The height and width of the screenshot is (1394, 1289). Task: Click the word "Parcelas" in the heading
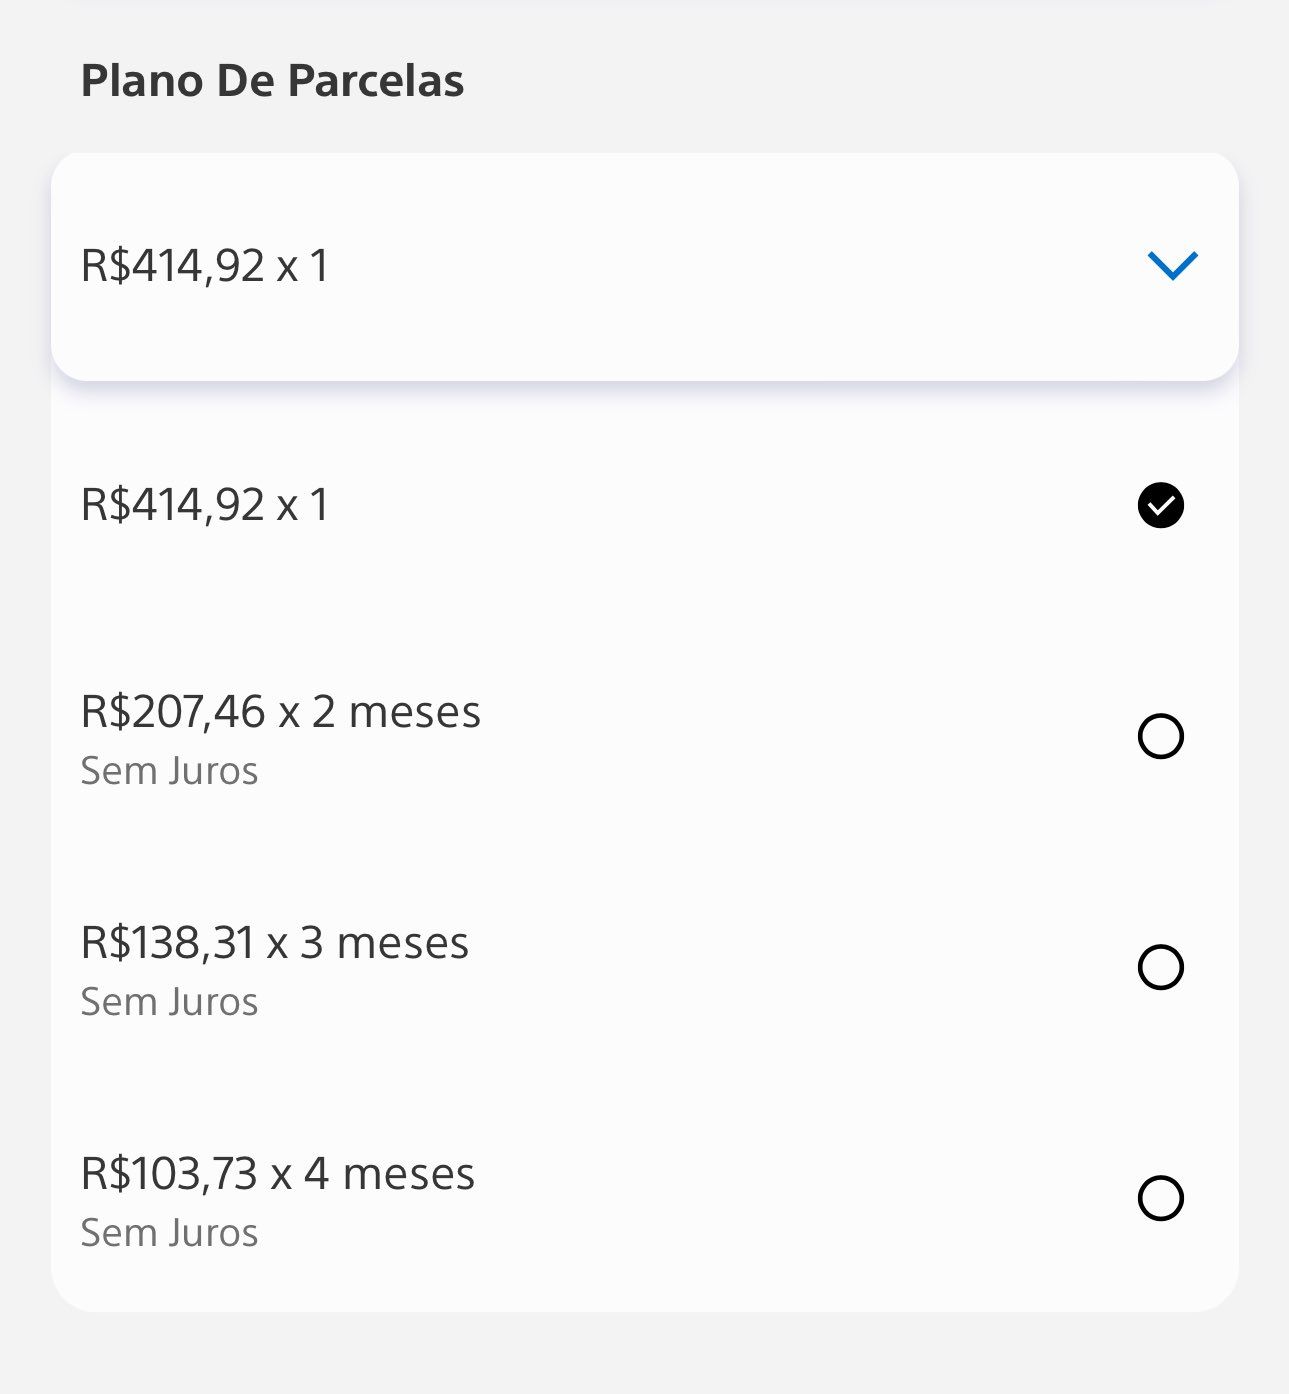376,81
